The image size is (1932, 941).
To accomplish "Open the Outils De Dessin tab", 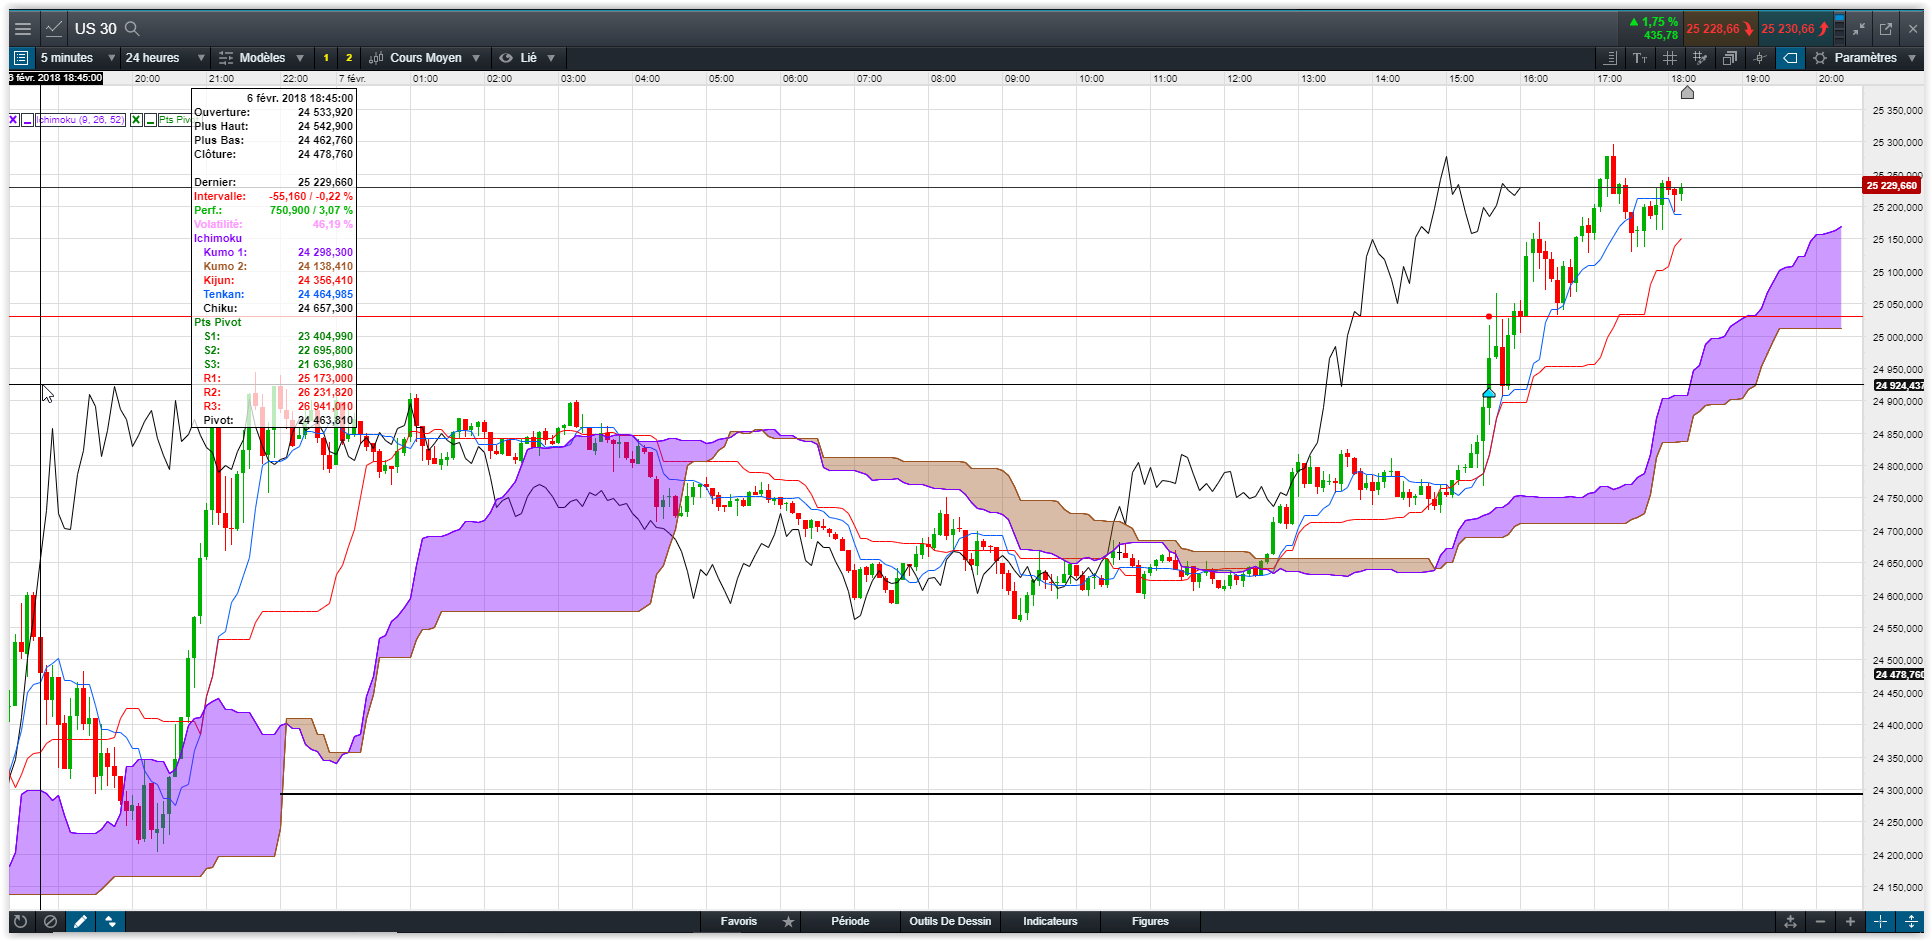I will 950,921.
